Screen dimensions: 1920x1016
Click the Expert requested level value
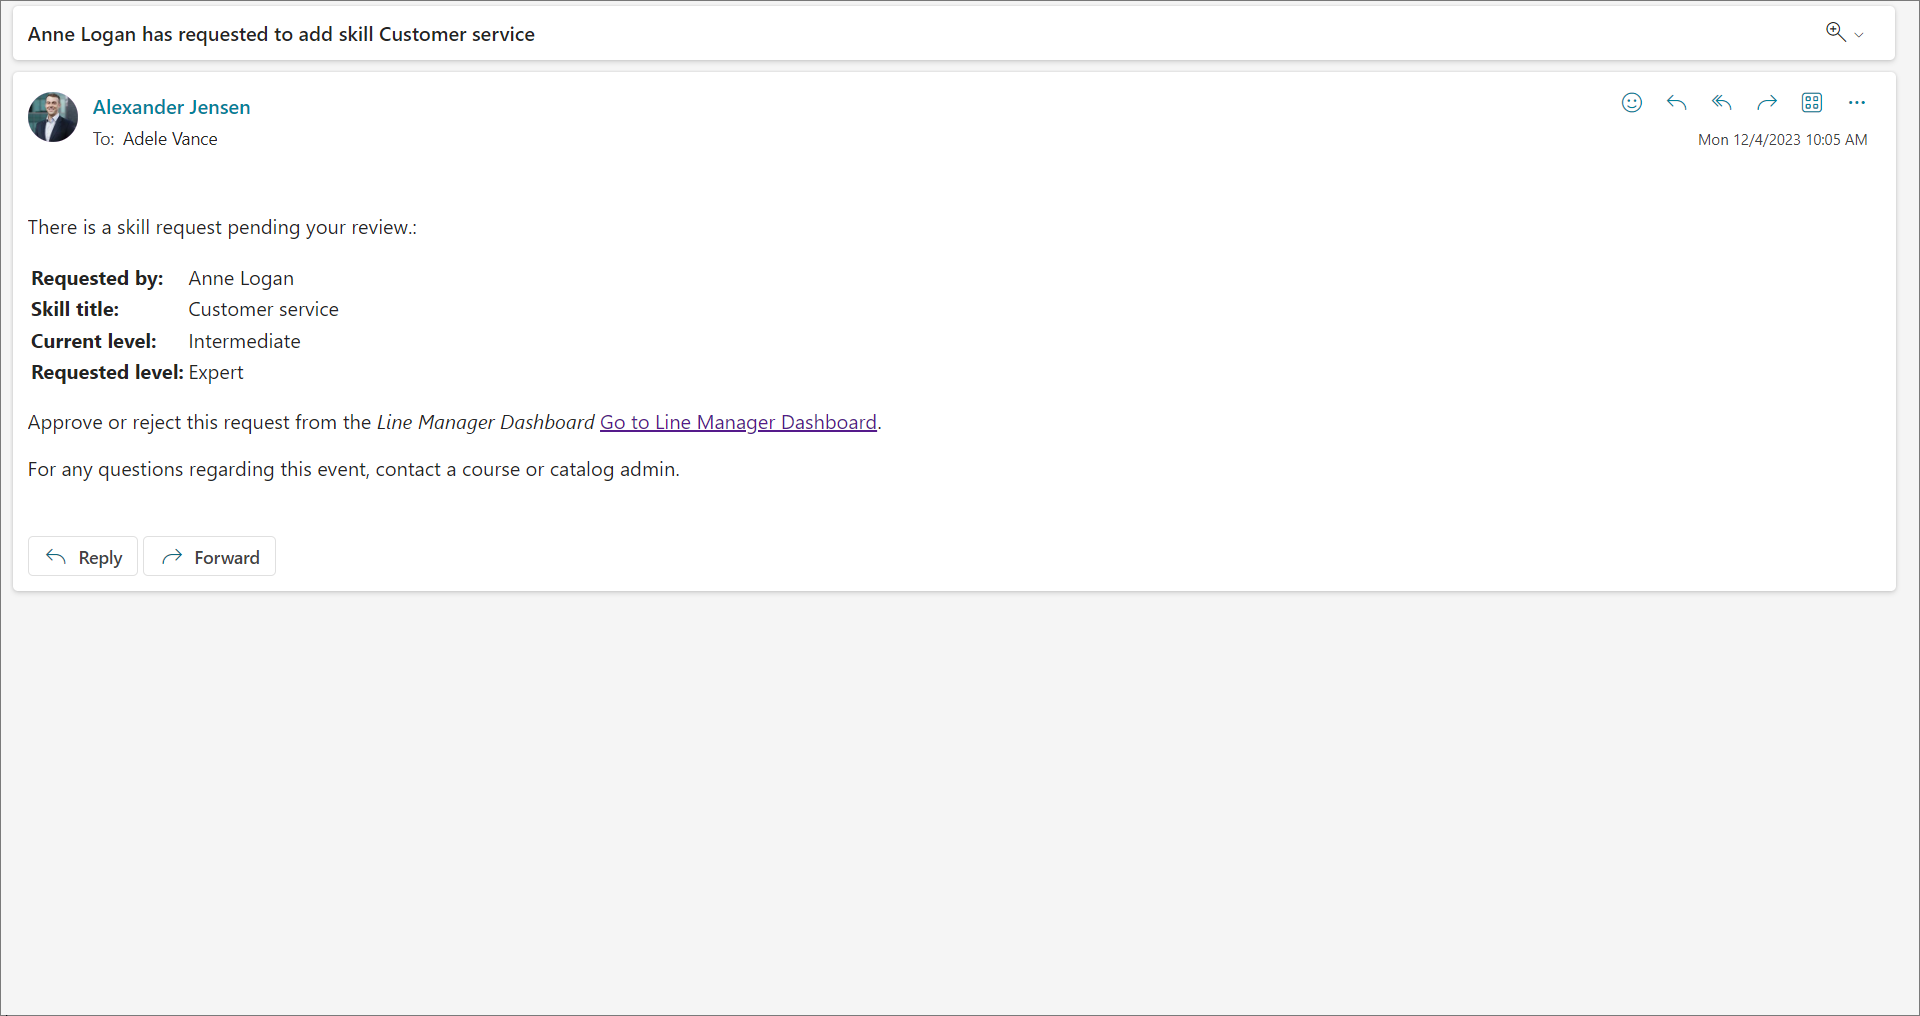click(216, 372)
